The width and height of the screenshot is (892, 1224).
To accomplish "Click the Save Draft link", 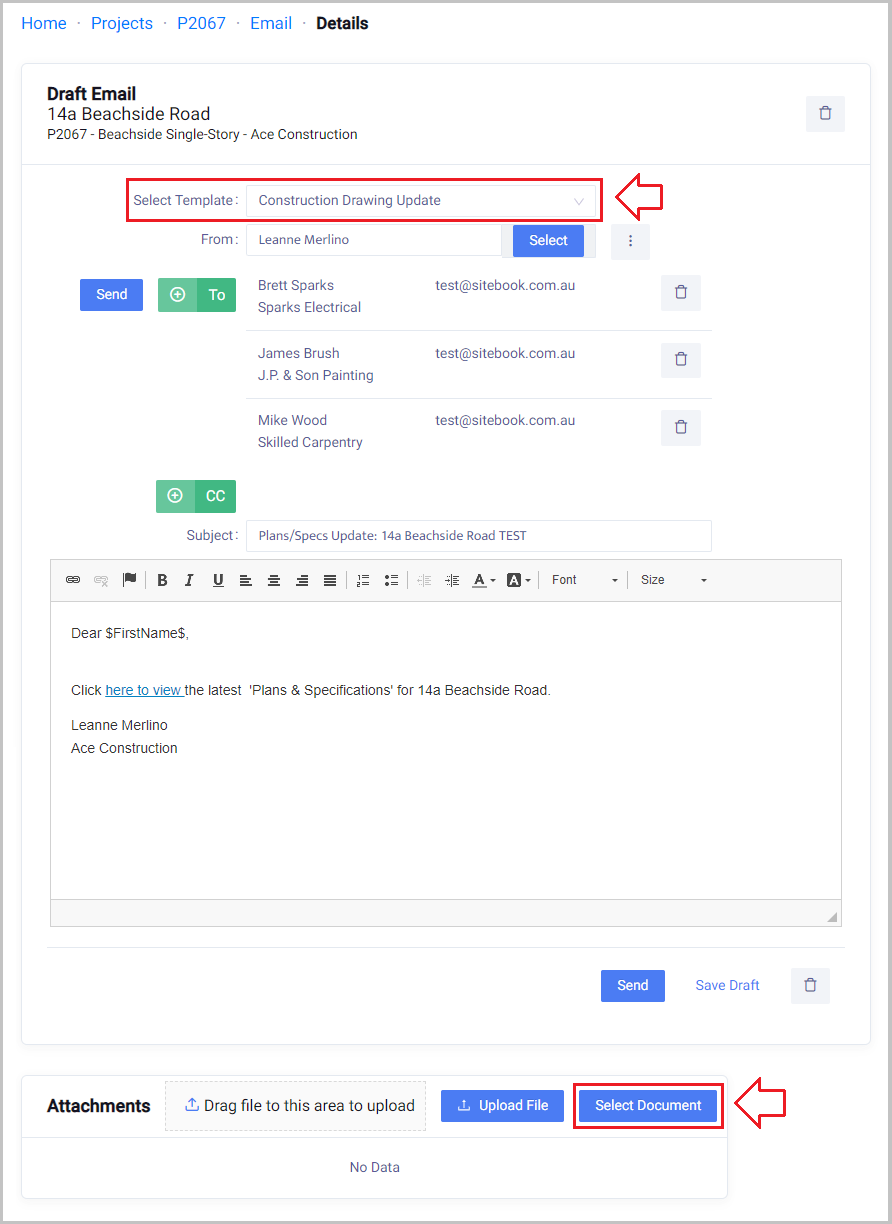I will click(727, 985).
